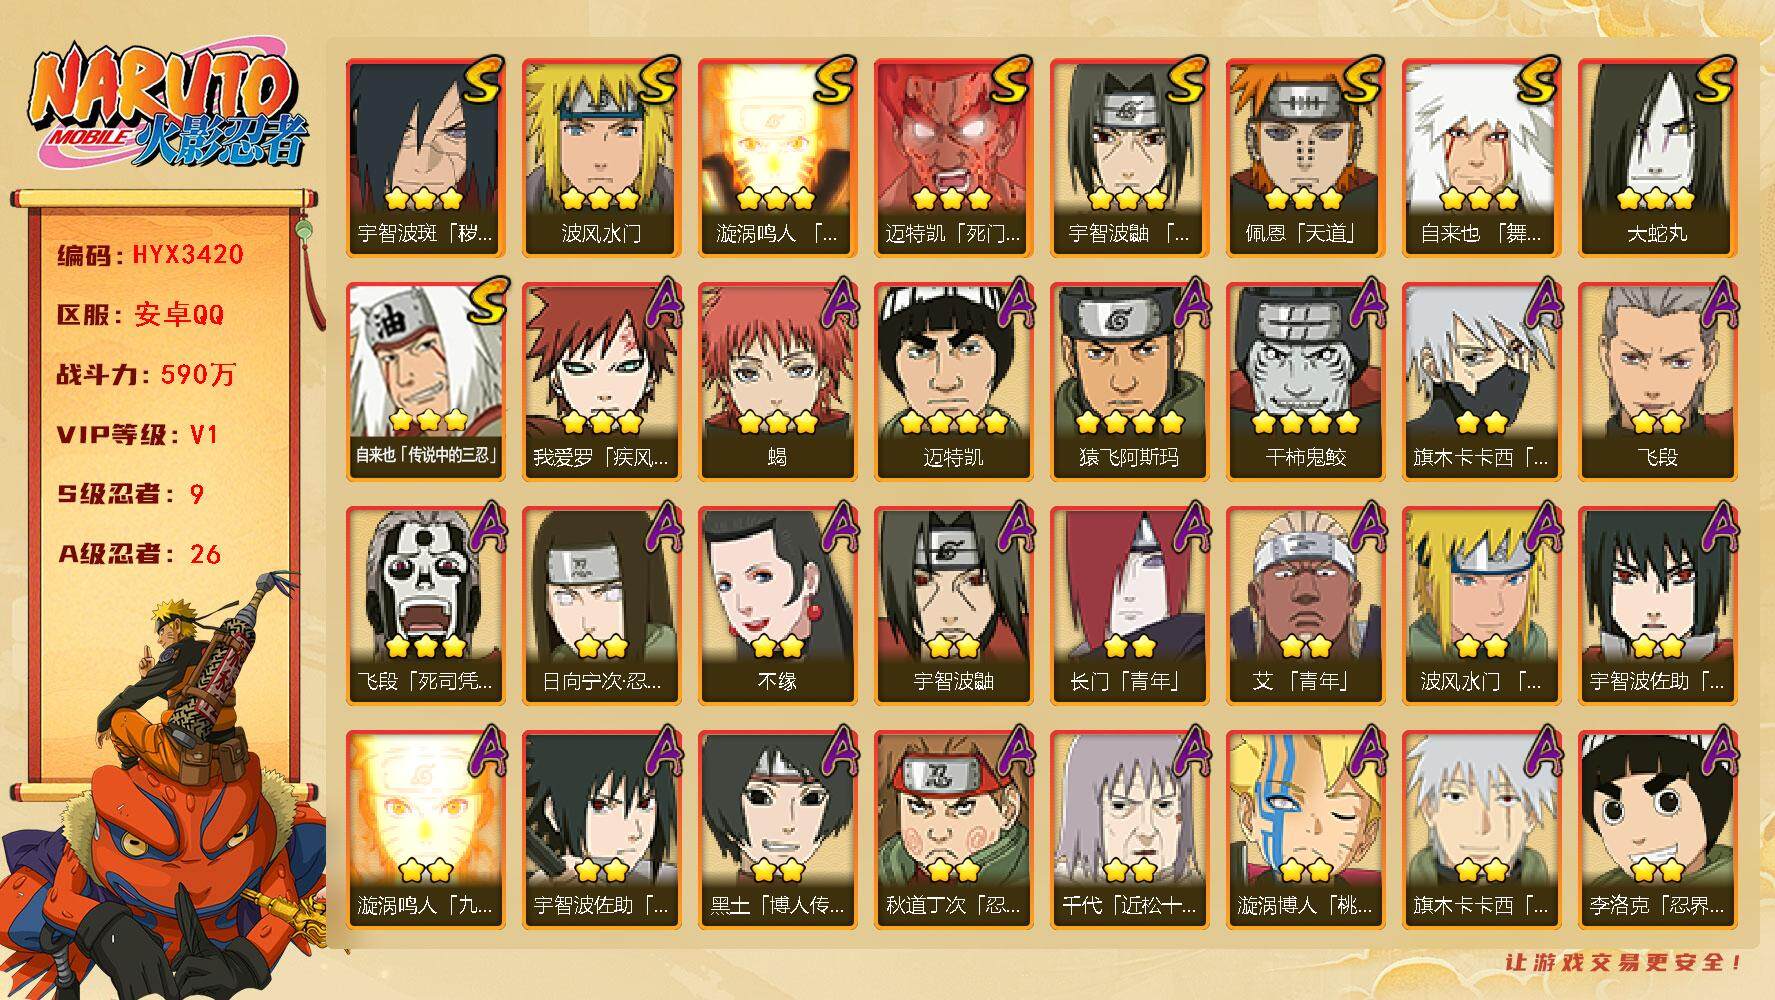Select the 自来也「传说中的三忍」 card
Viewport: 1775px width, 1000px height.
pyautogui.click(x=425, y=381)
